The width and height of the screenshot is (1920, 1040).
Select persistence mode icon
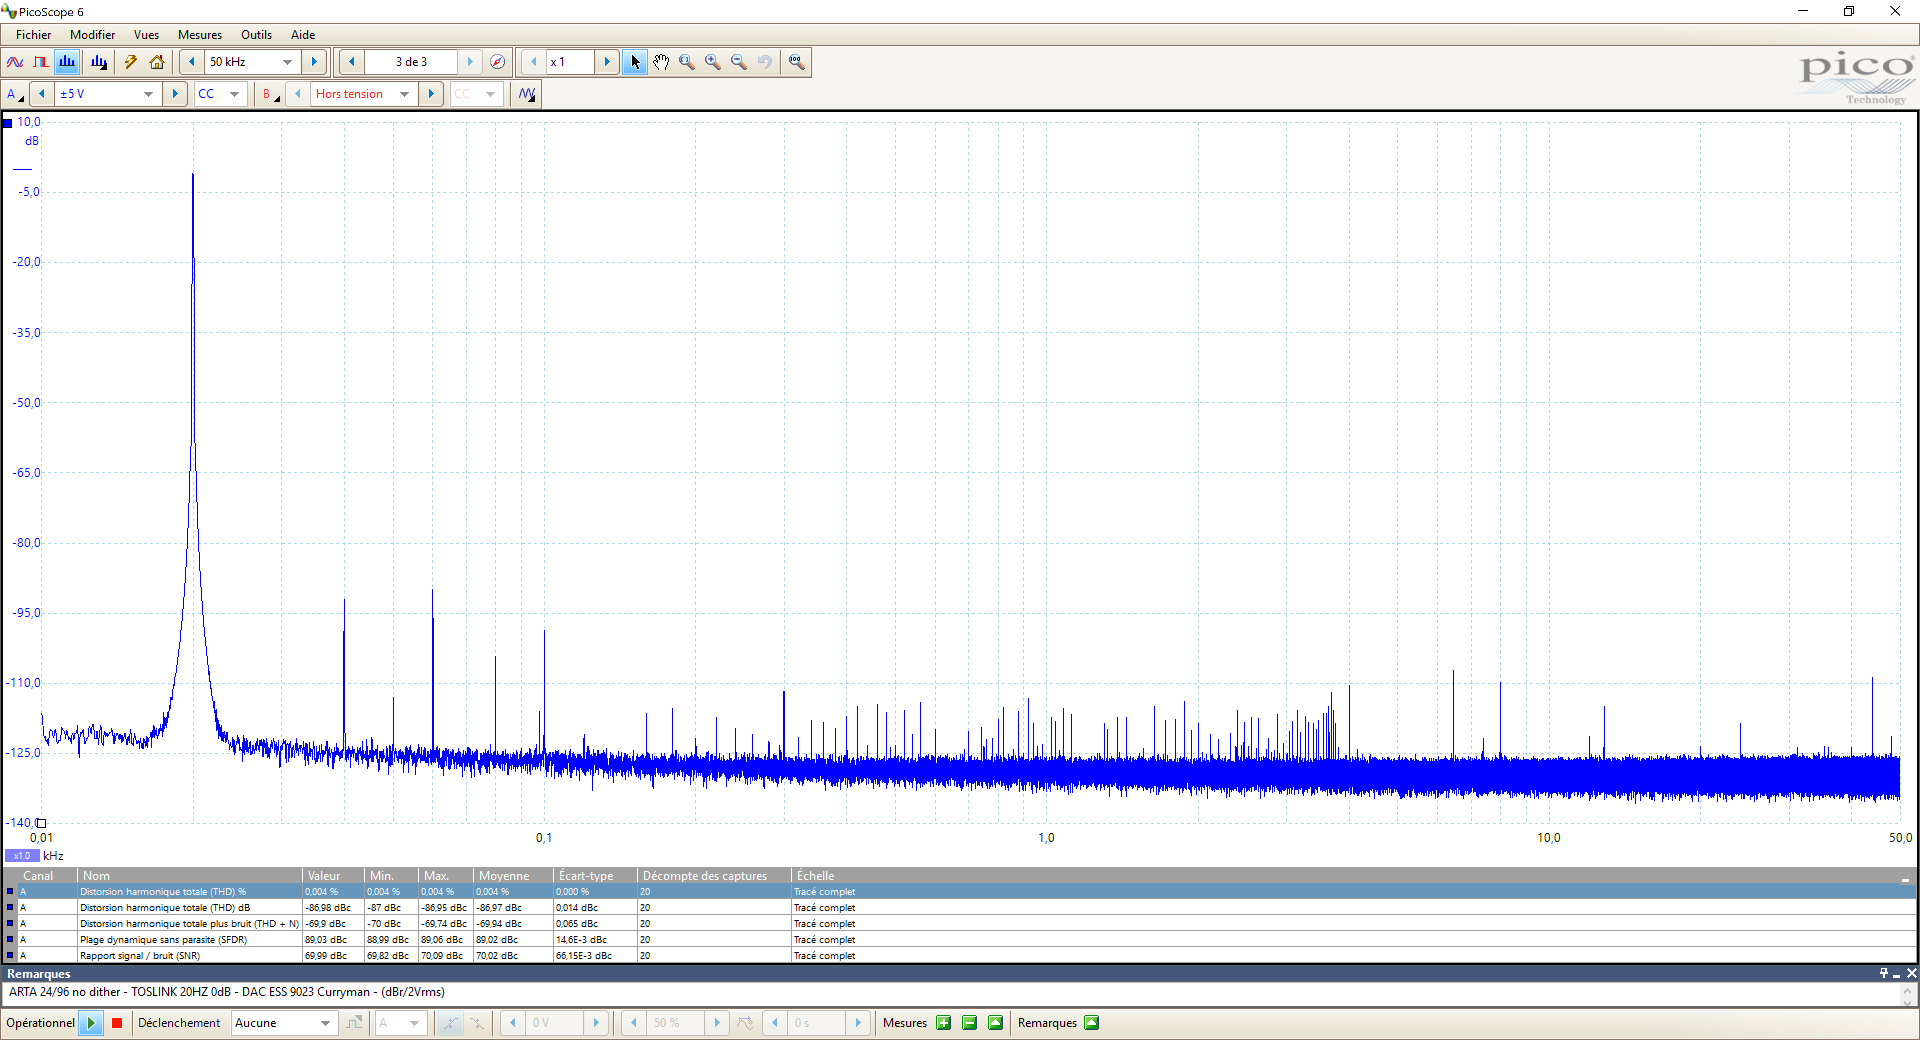click(41, 62)
